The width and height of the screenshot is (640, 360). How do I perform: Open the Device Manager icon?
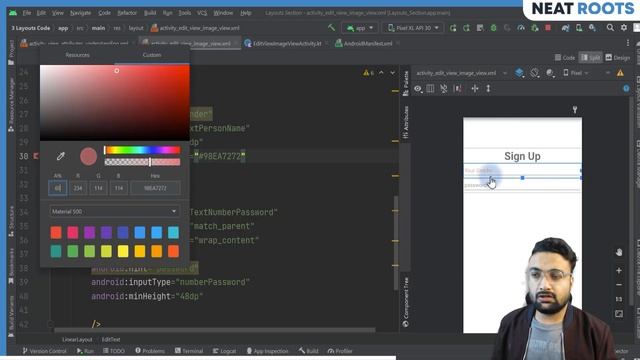click(x=579, y=28)
